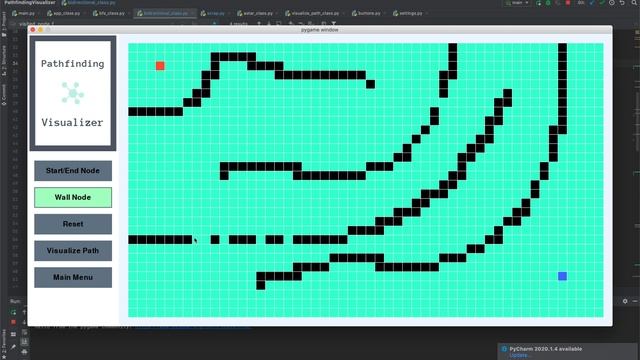
Task: Click the Run panel red stop icon
Action: pyautogui.click(x=13, y=322)
